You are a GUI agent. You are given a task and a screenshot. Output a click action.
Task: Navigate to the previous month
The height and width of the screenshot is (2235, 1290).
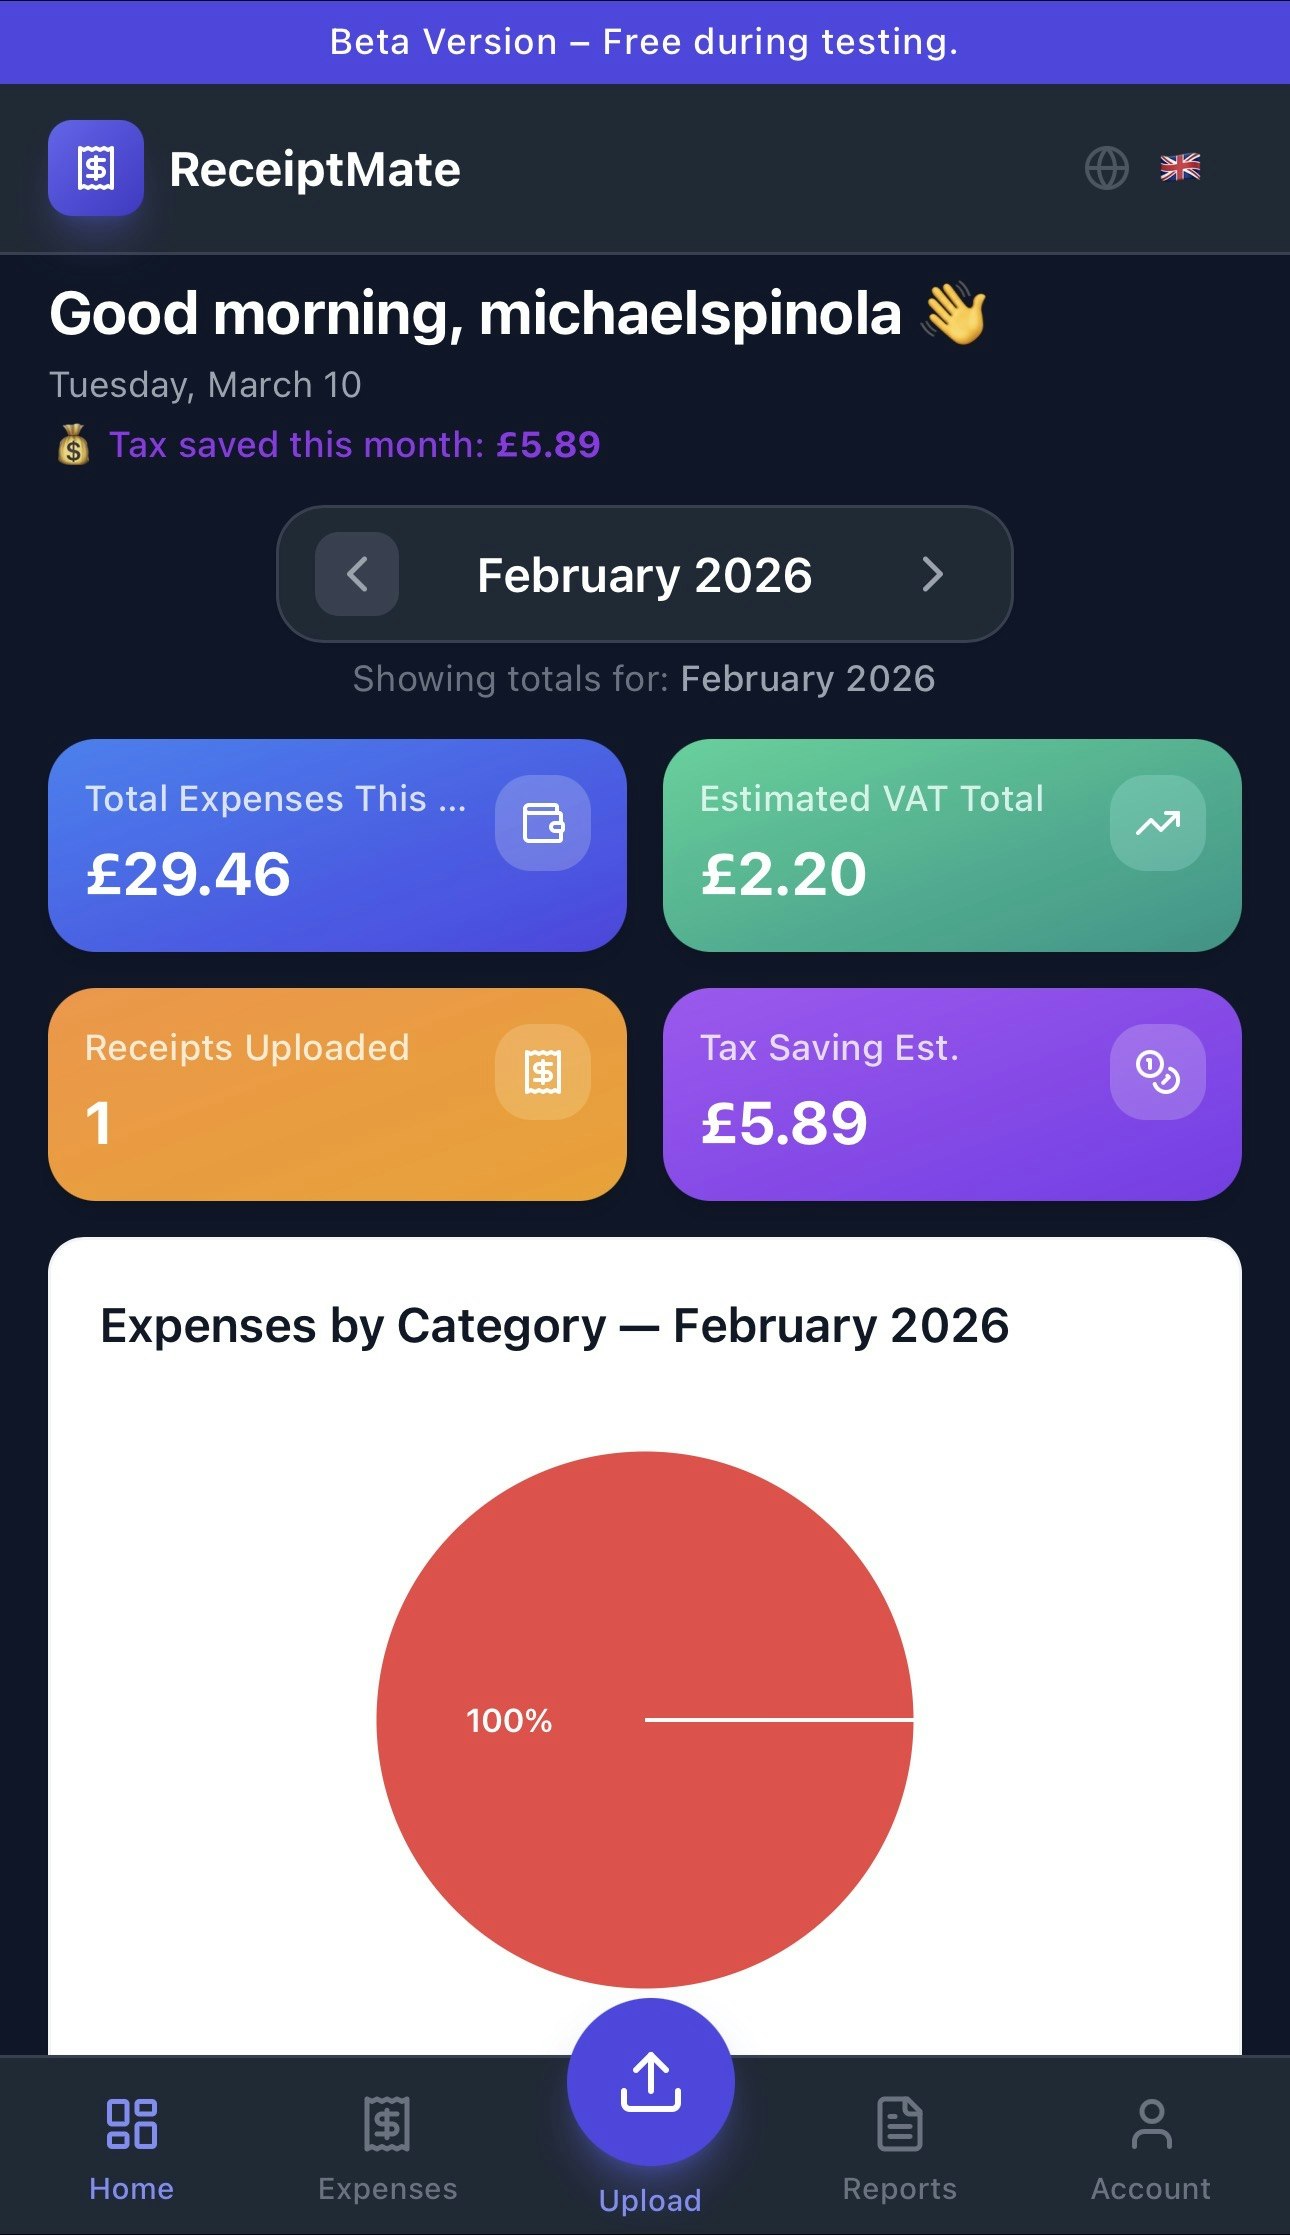(x=357, y=574)
